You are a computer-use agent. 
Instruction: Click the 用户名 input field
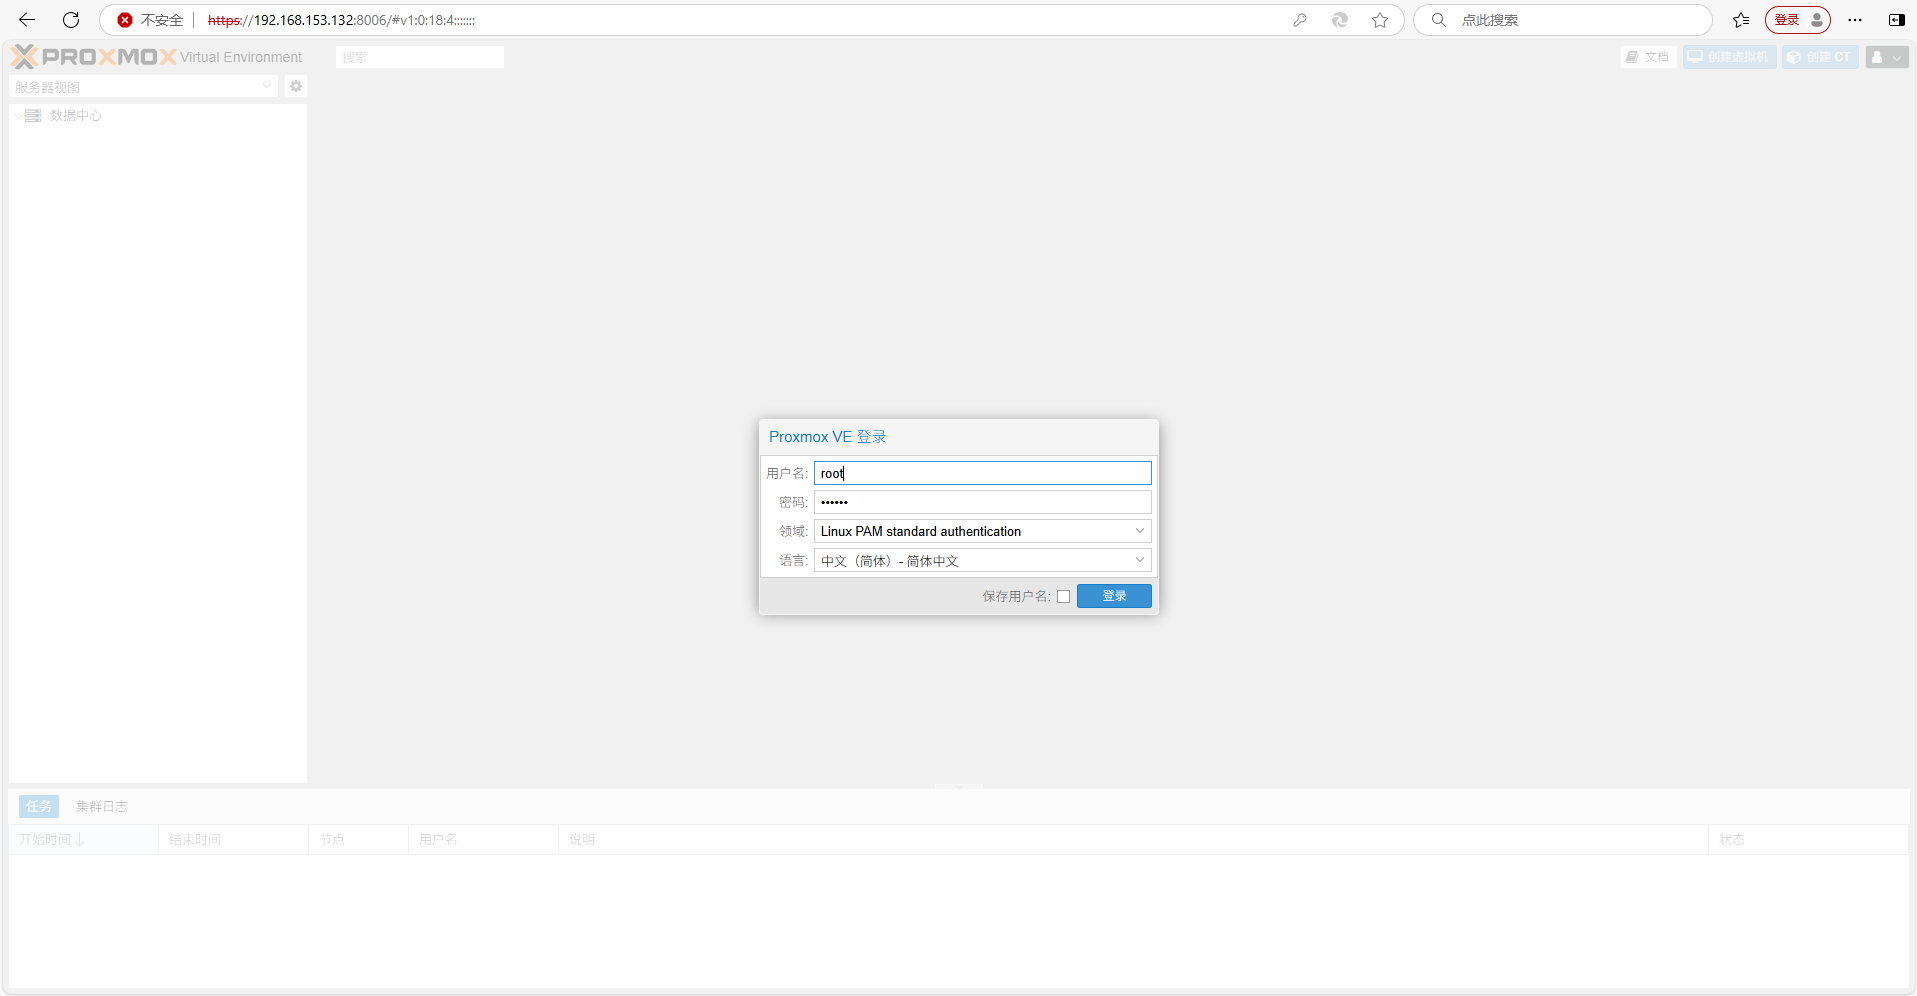(983, 473)
